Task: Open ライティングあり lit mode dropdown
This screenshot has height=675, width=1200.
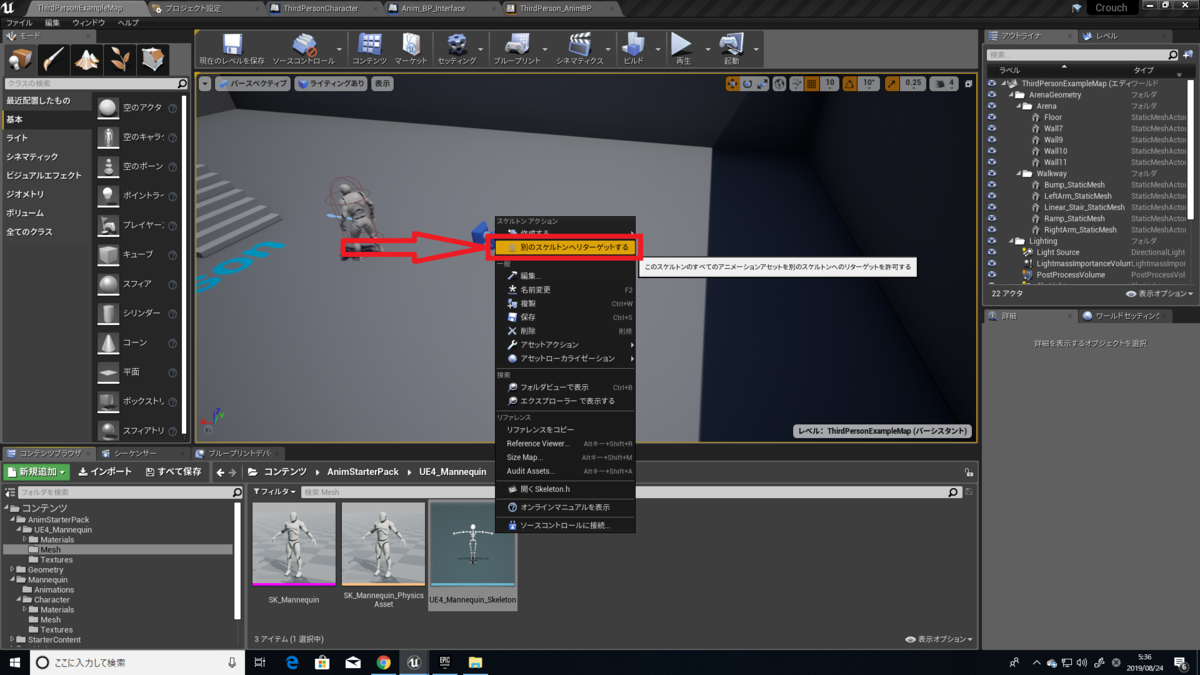Action: tap(331, 84)
